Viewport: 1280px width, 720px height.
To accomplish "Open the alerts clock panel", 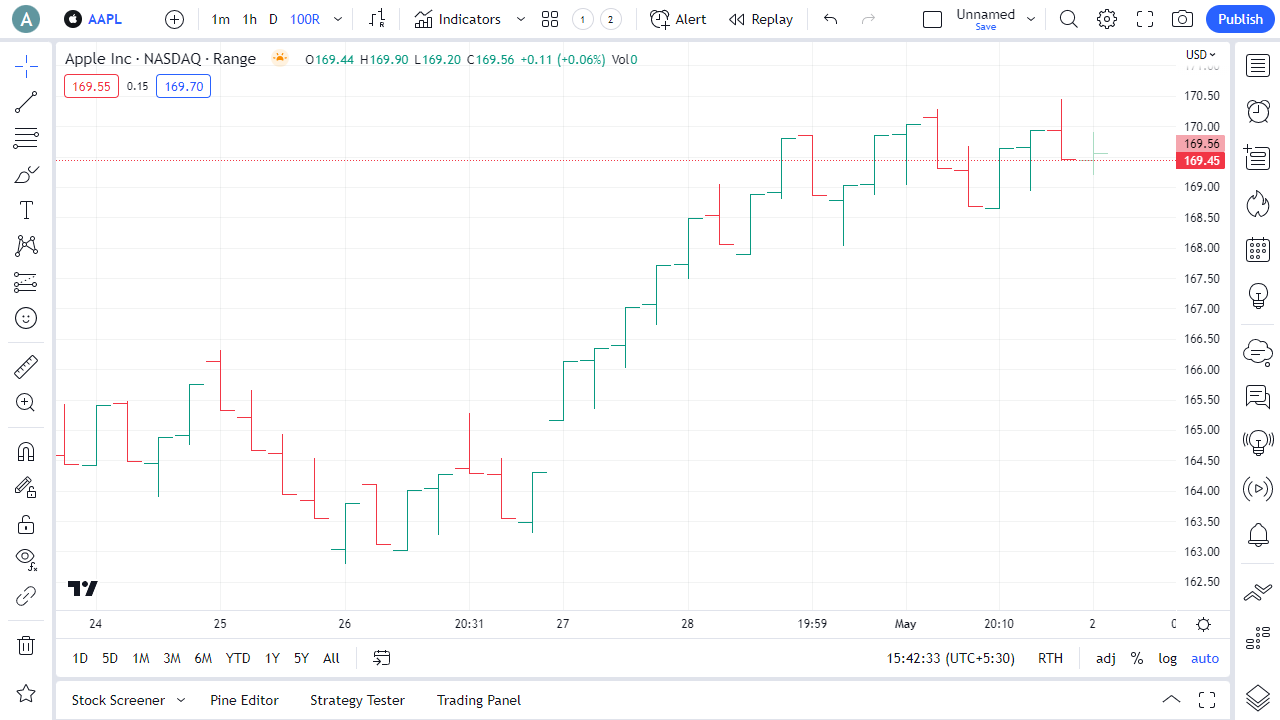I will [1257, 111].
